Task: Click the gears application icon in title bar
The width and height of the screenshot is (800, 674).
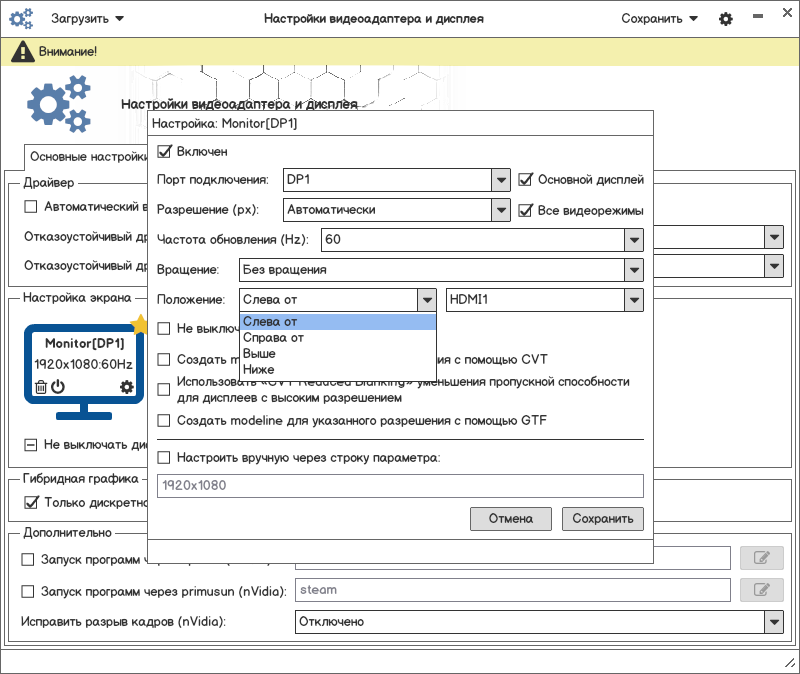Action: point(21,18)
